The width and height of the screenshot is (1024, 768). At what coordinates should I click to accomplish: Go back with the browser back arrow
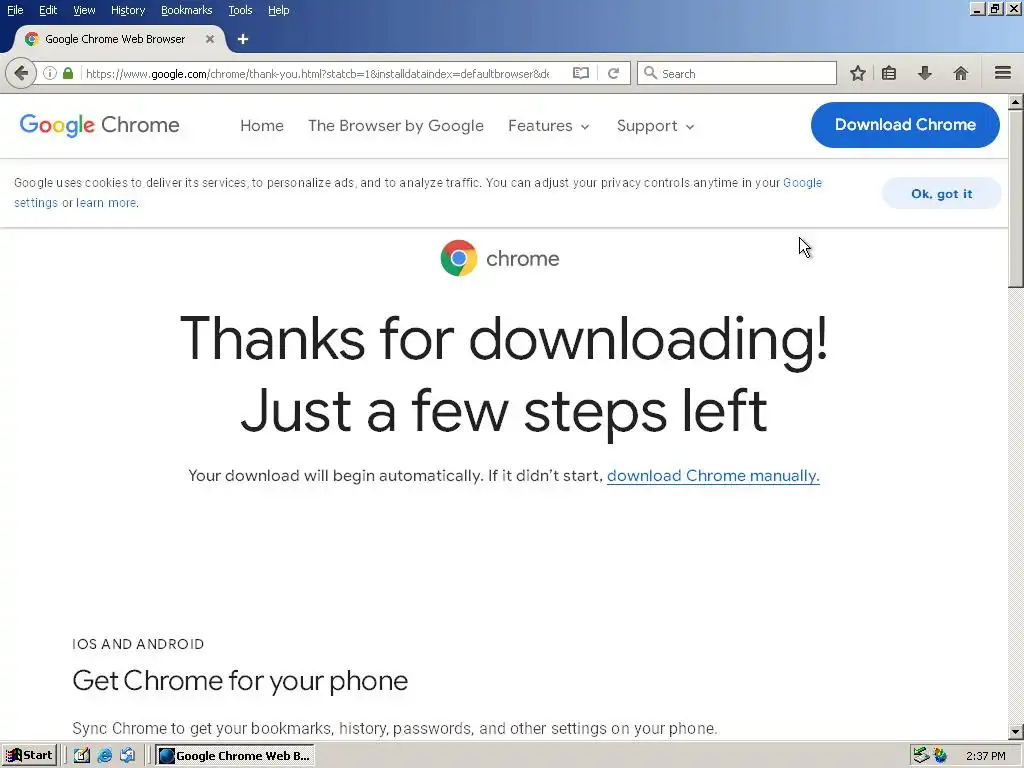tap(21, 73)
